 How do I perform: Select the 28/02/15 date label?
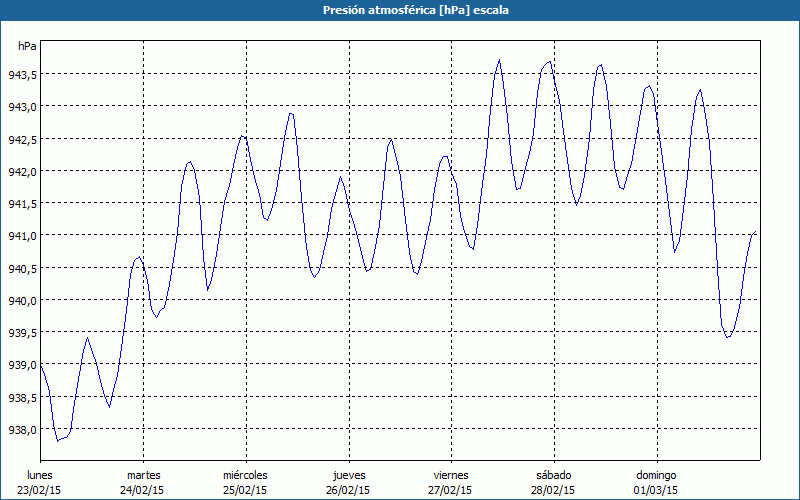(x=553, y=490)
